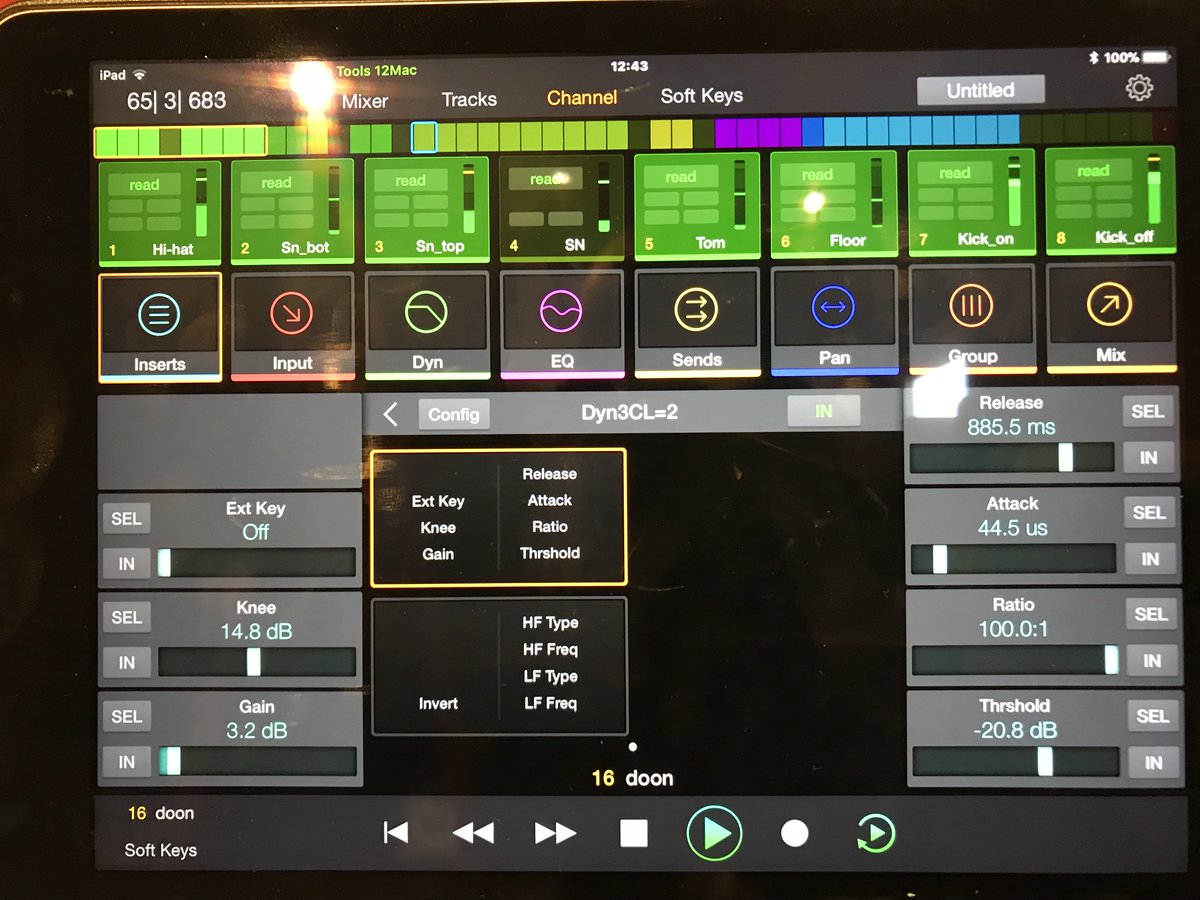Open the EQ function
Viewport: 1200px width, 900px height.
tap(562, 324)
